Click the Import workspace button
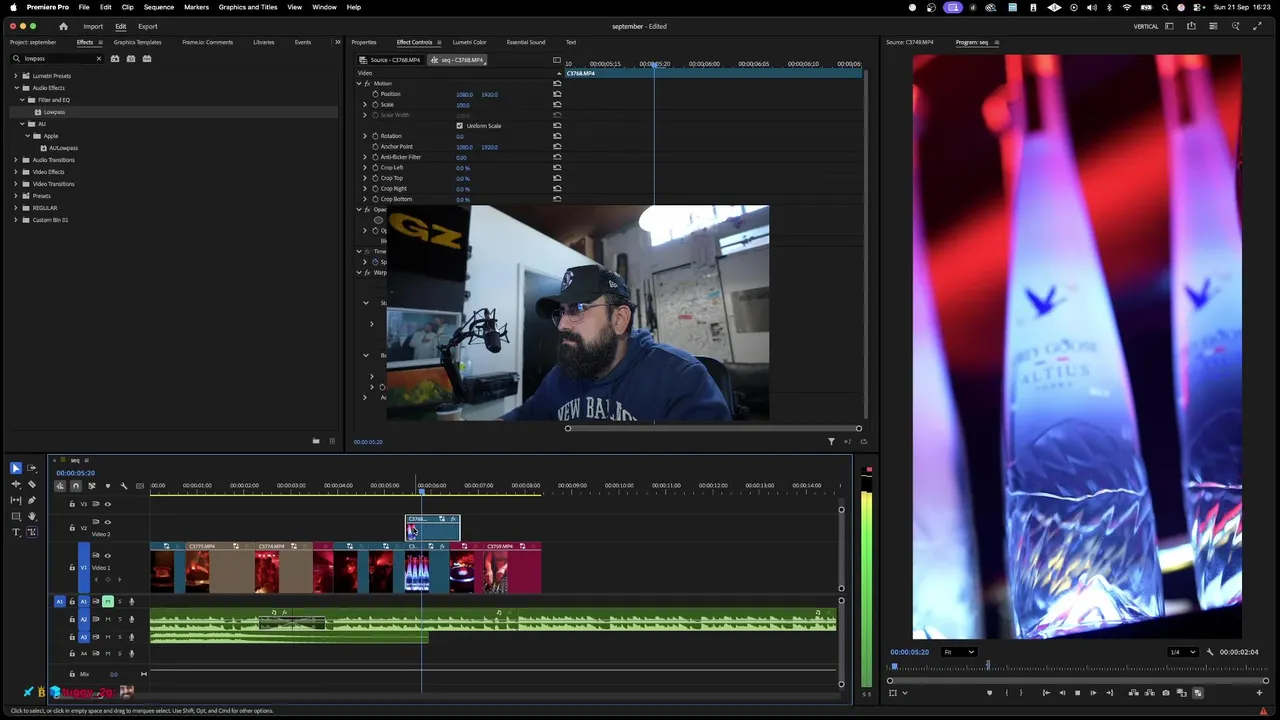 (x=93, y=26)
